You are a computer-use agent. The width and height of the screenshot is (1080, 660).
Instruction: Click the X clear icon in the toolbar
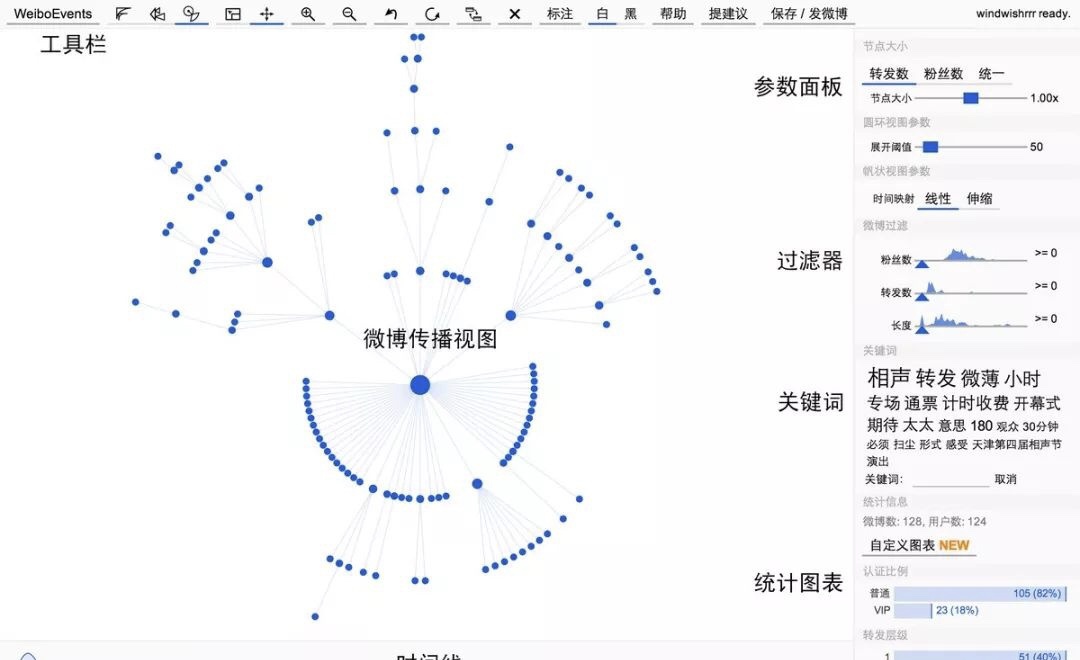(513, 14)
